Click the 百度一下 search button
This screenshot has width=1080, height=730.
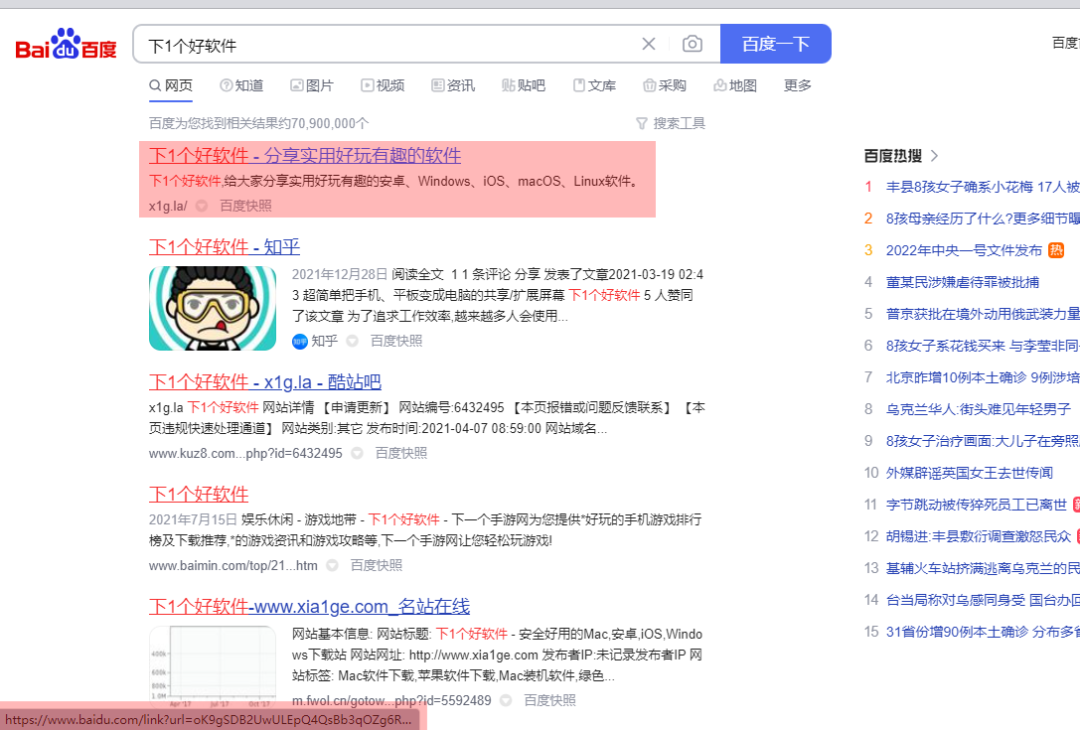coord(776,44)
